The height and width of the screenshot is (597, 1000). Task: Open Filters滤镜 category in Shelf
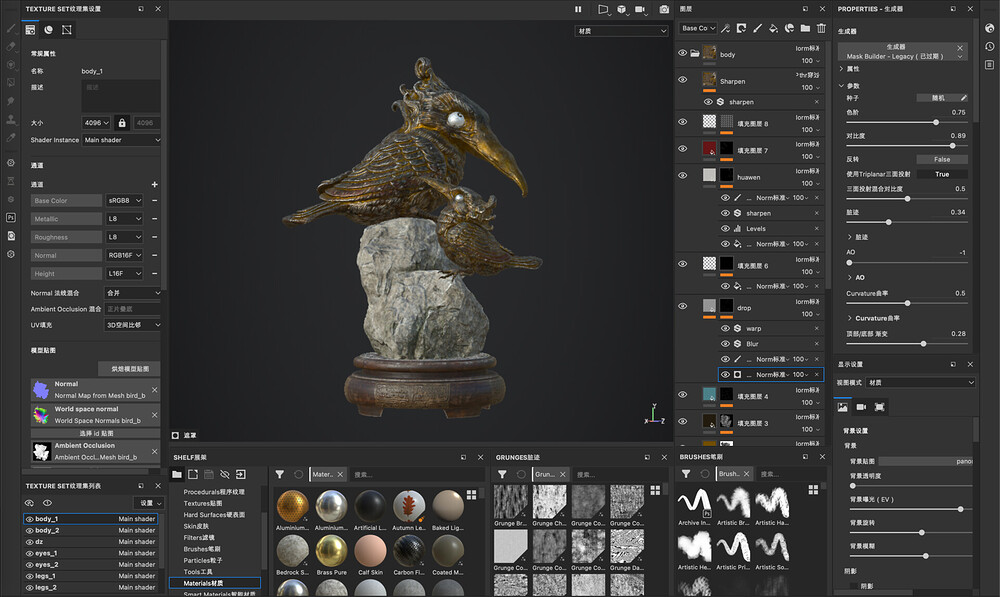198,538
